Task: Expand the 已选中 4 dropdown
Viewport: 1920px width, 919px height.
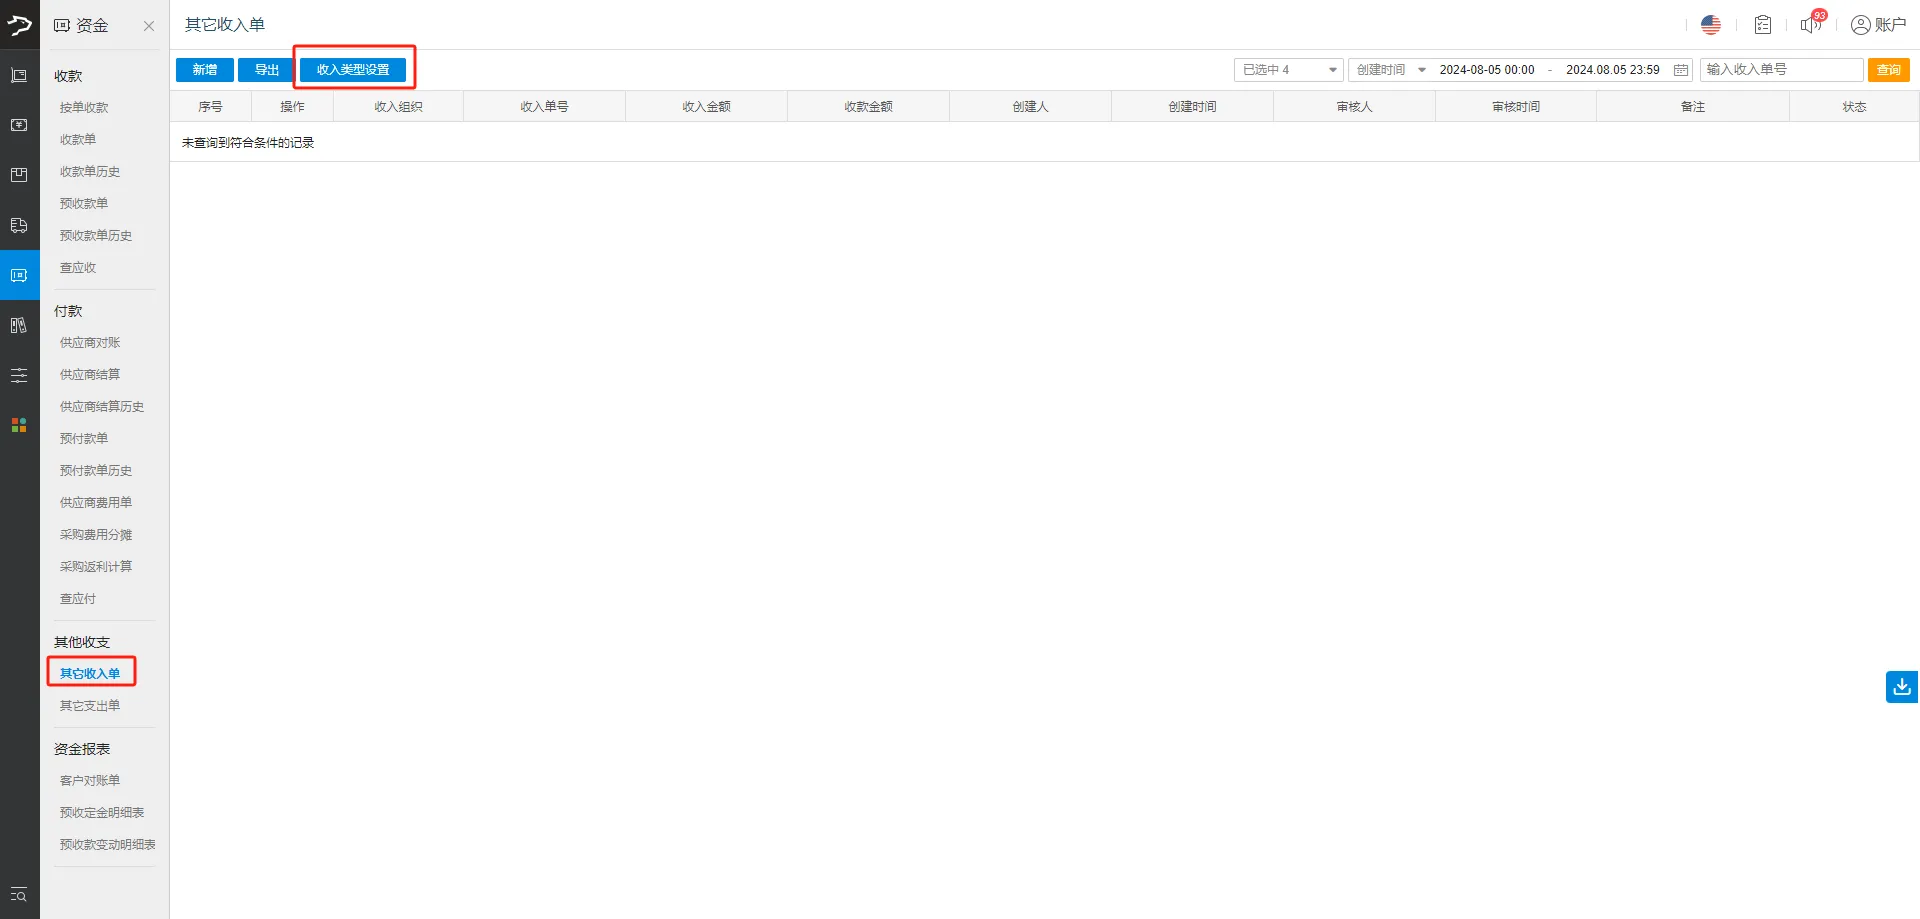Action: [x=1288, y=70]
